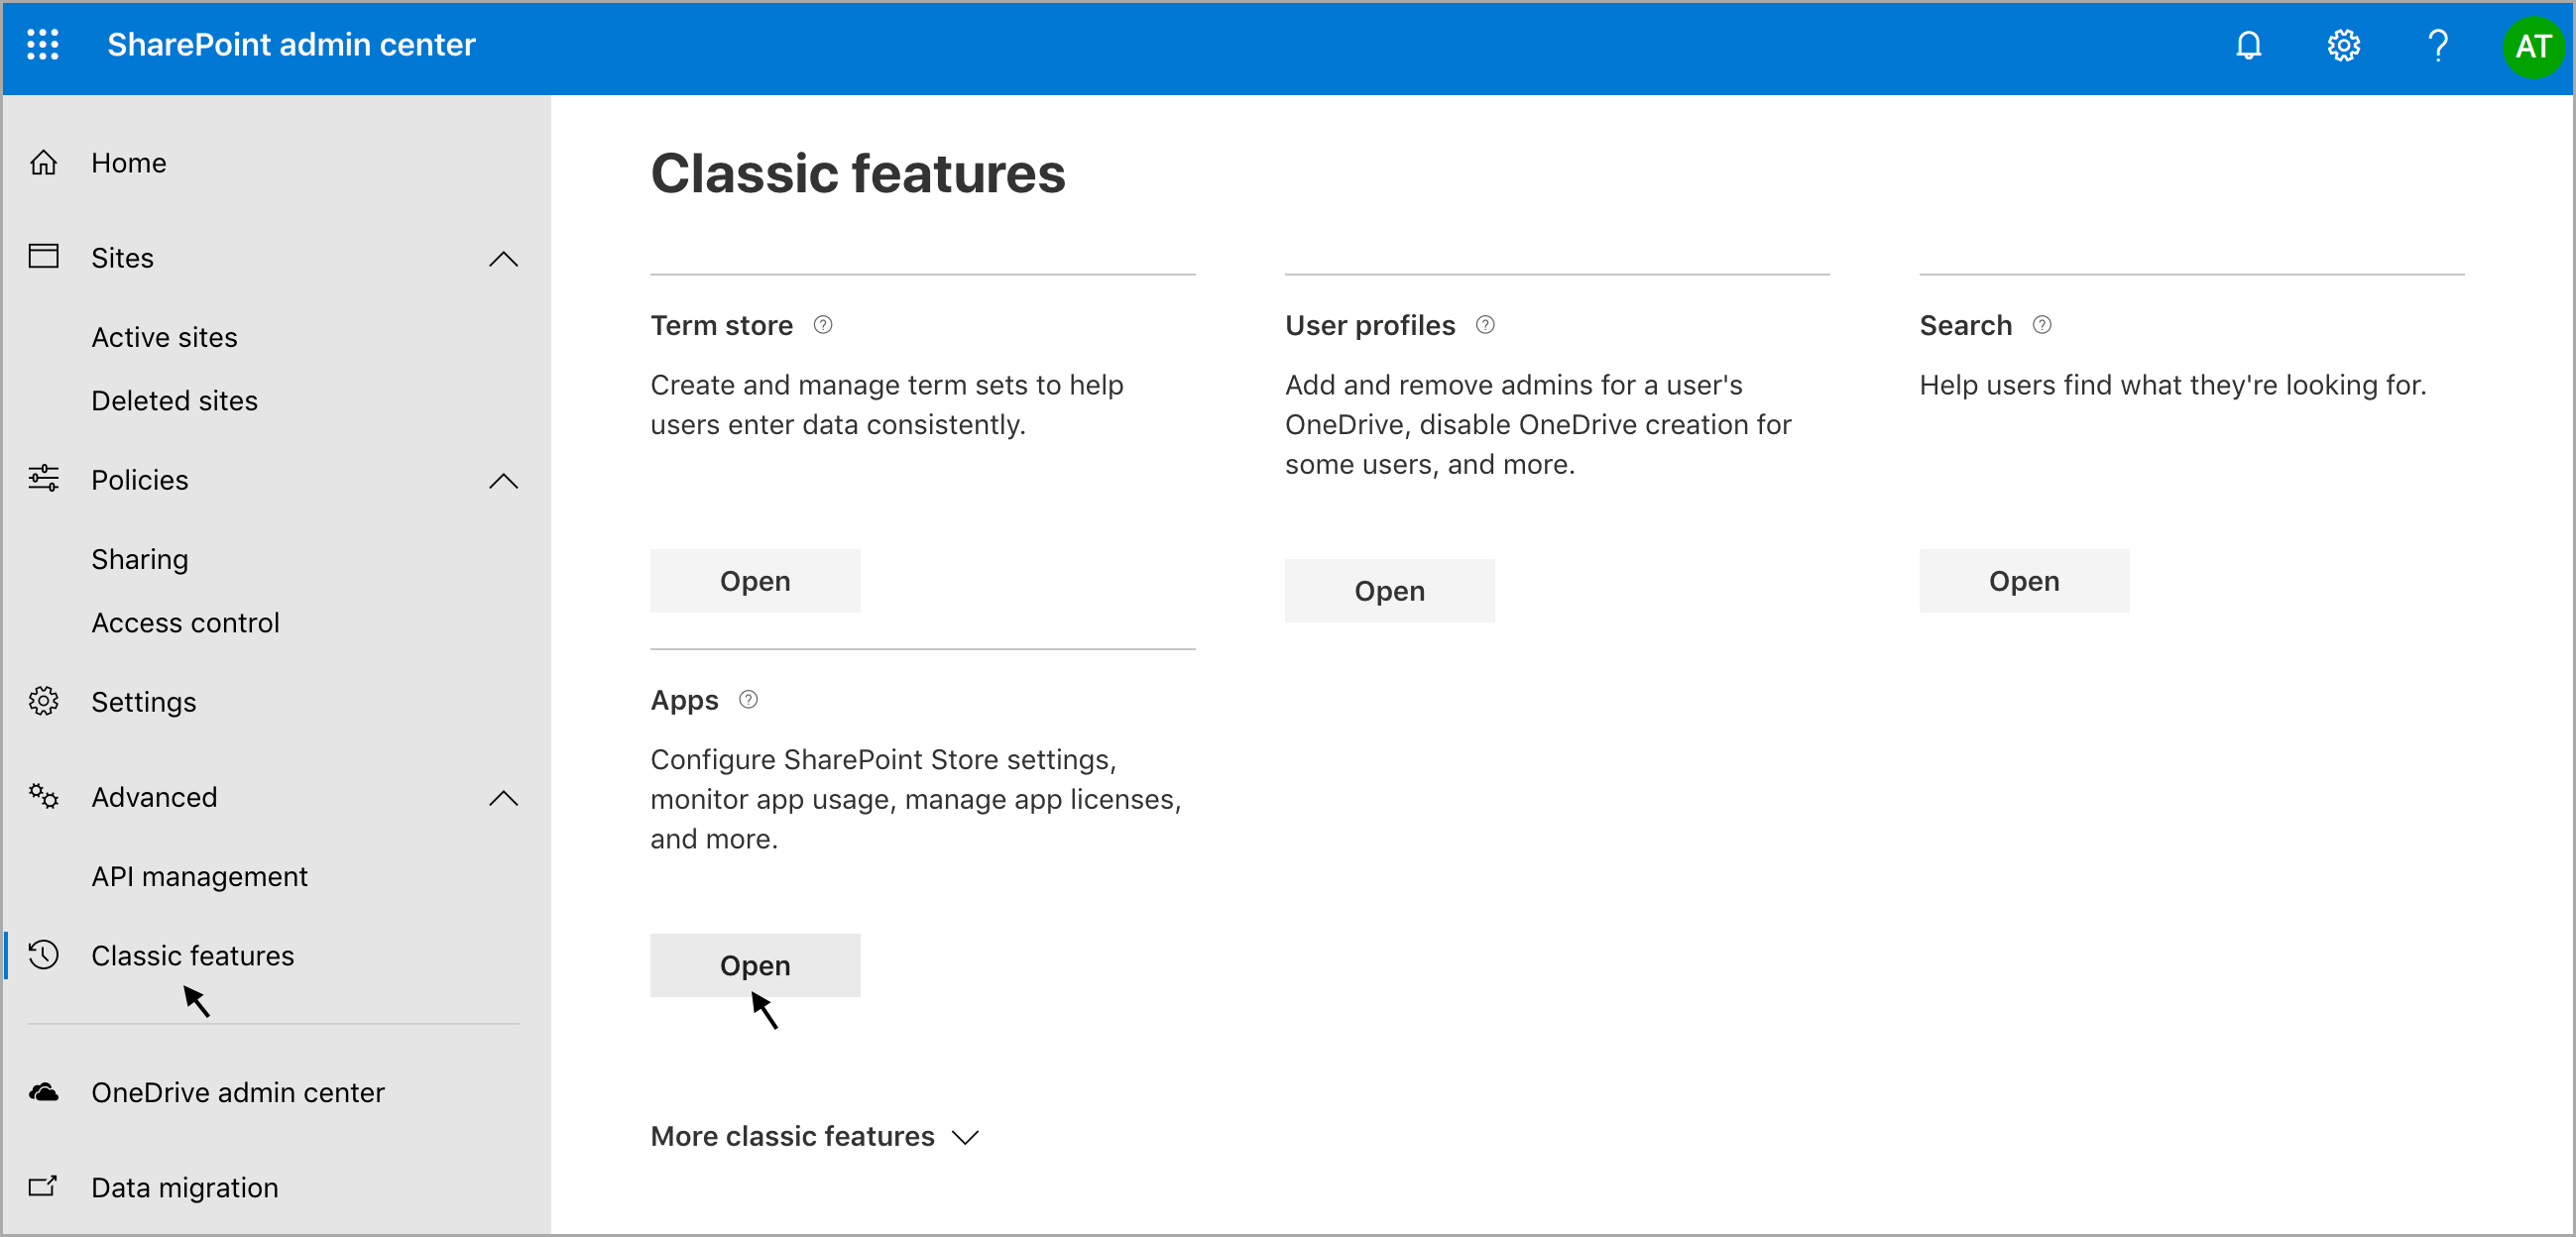Open OneDrive admin center link

[x=237, y=1092]
